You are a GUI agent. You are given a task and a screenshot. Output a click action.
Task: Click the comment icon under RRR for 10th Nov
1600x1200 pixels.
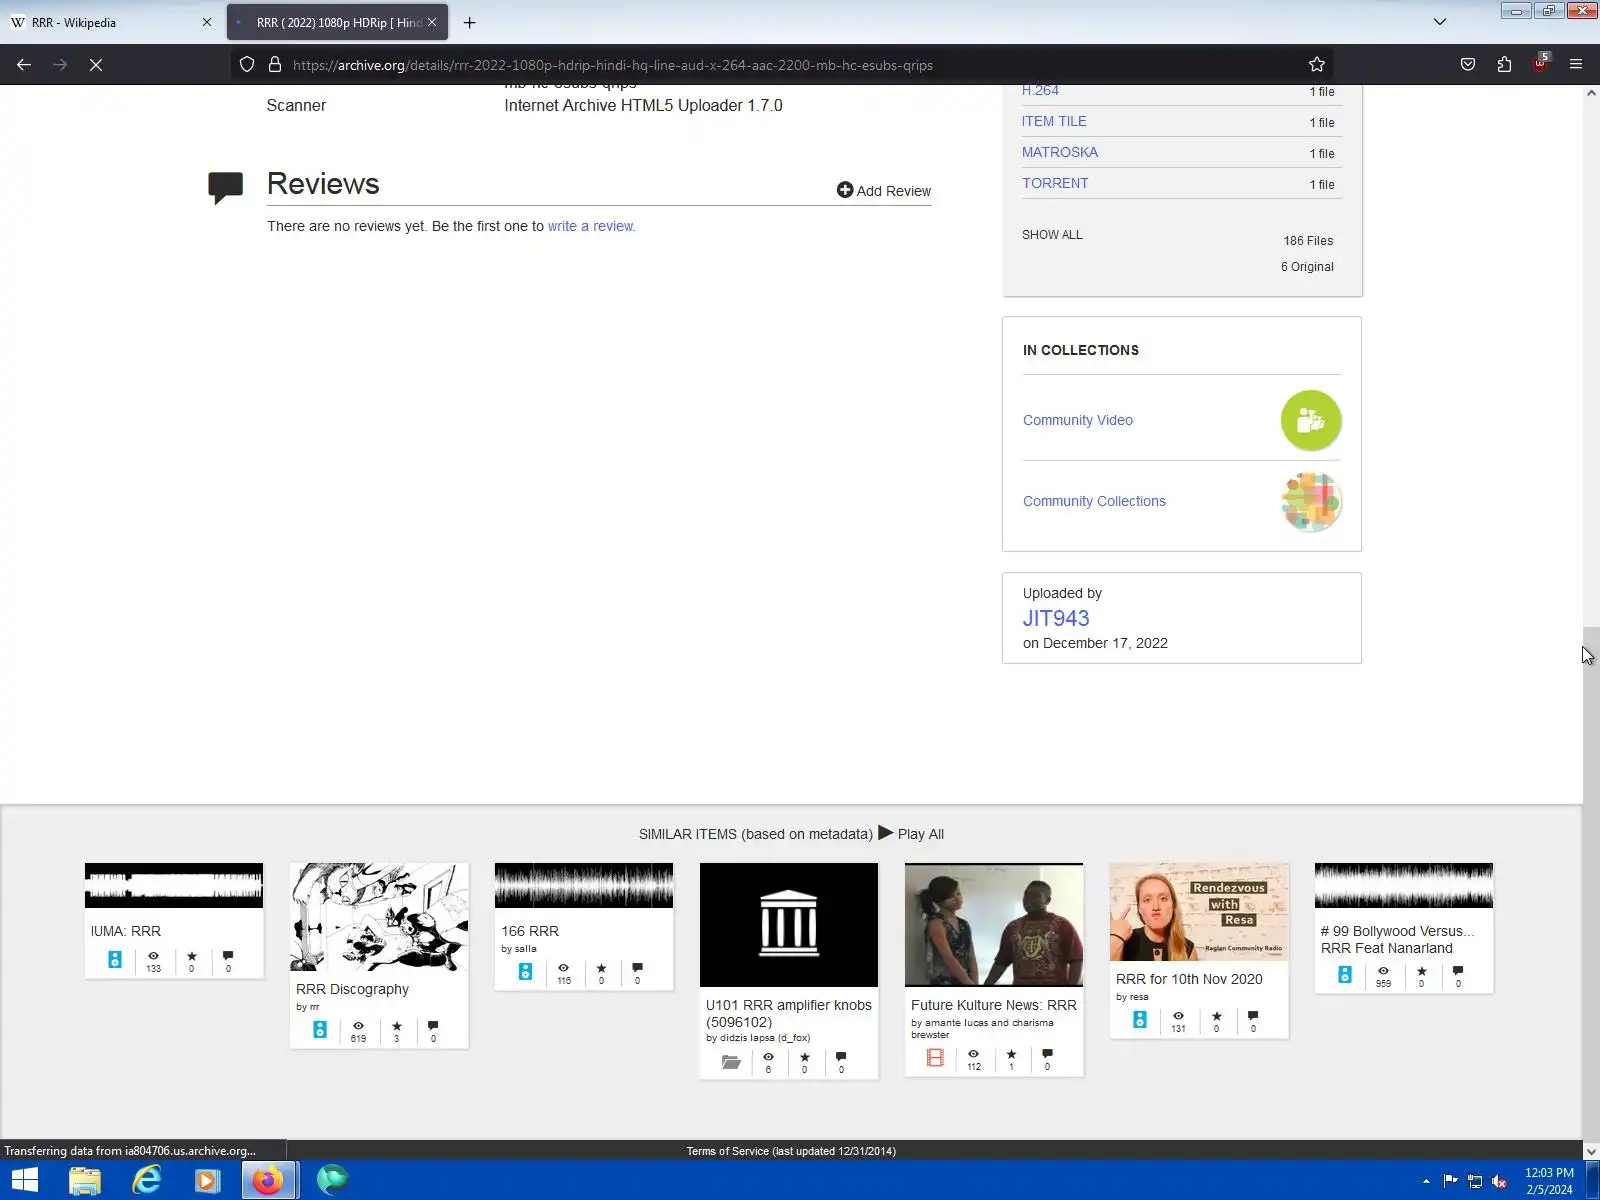[1253, 1016]
